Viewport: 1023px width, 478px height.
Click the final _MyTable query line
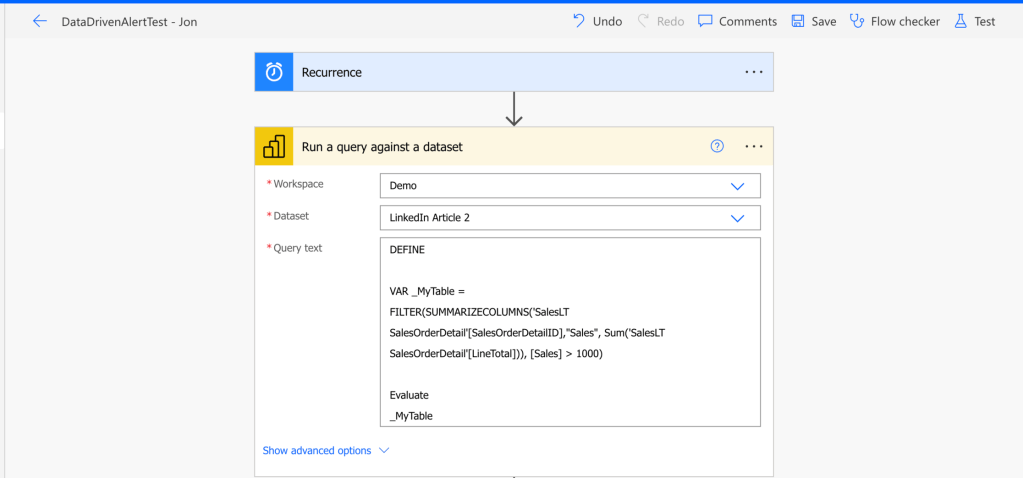click(x=411, y=415)
